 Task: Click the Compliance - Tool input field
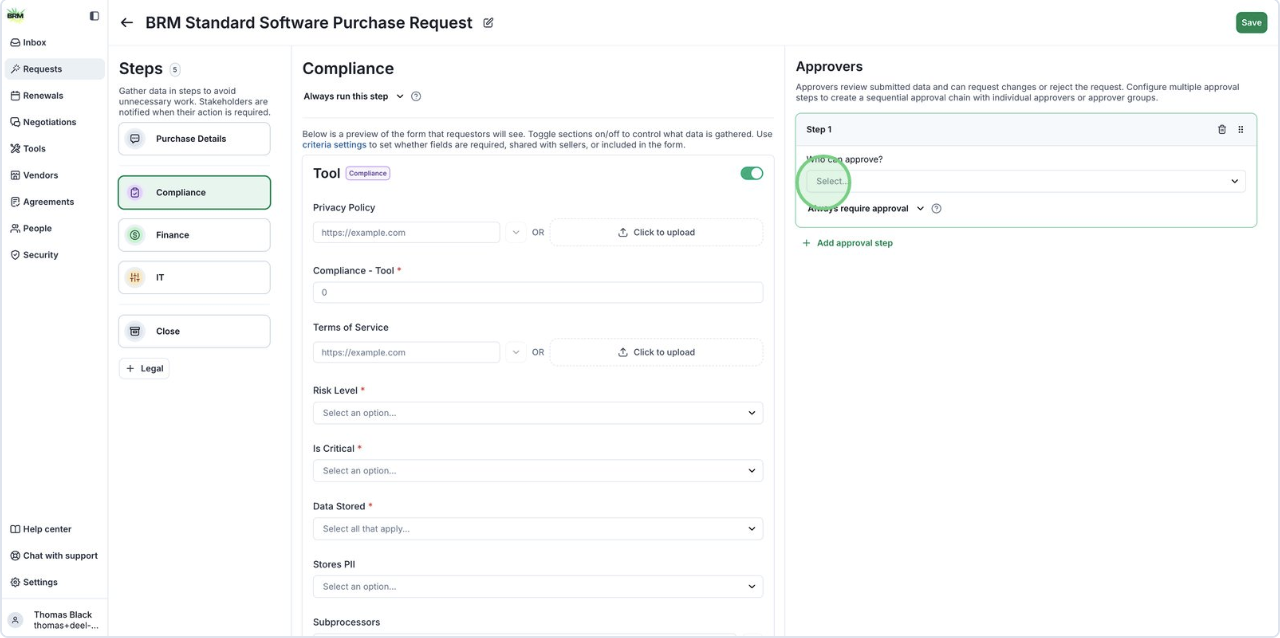(x=537, y=293)
